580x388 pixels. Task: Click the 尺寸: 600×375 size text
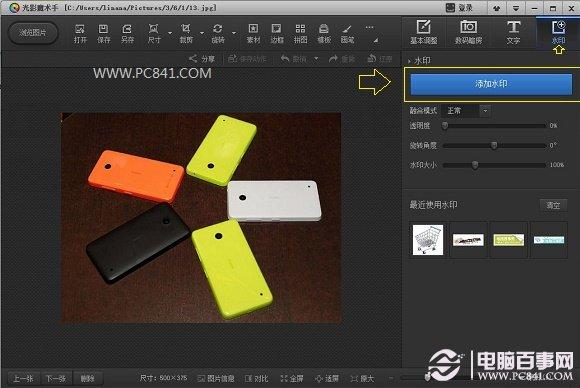pyautogui.click(x=163, y=378)
